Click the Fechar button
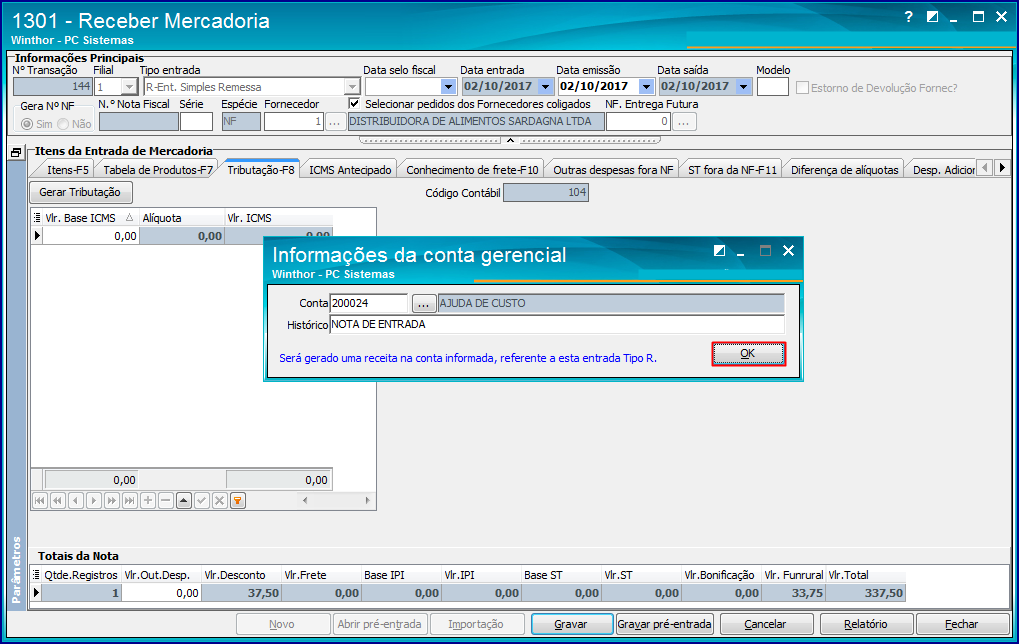 pyautogui.click(x=962, y=624)
